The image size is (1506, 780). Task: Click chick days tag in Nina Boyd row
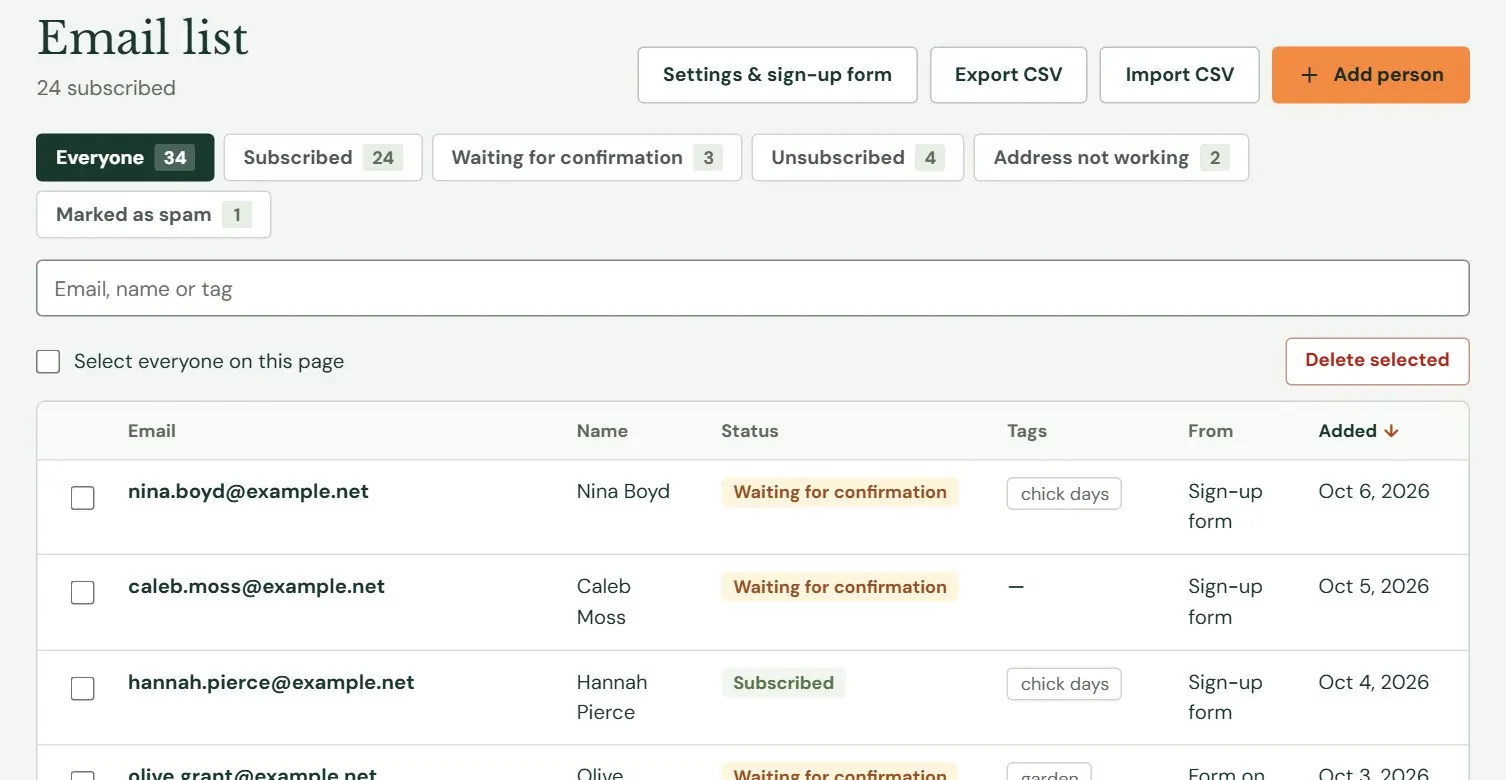tap(1064, 493)
